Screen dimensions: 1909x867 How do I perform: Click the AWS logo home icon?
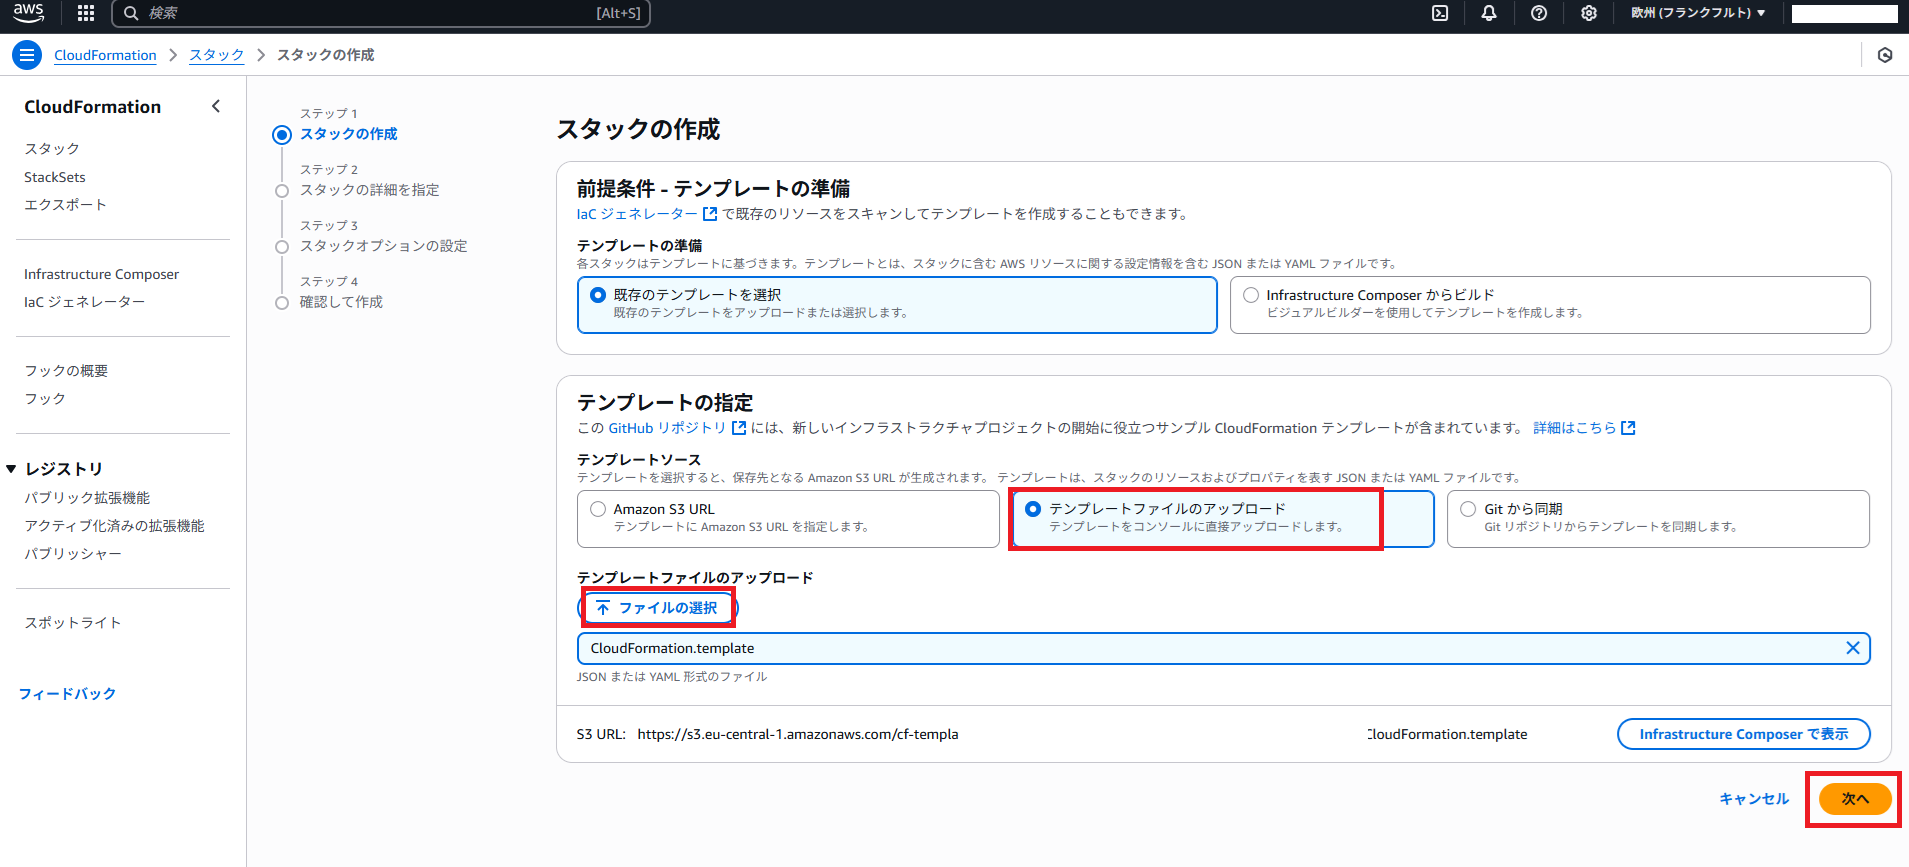point(28,13)
